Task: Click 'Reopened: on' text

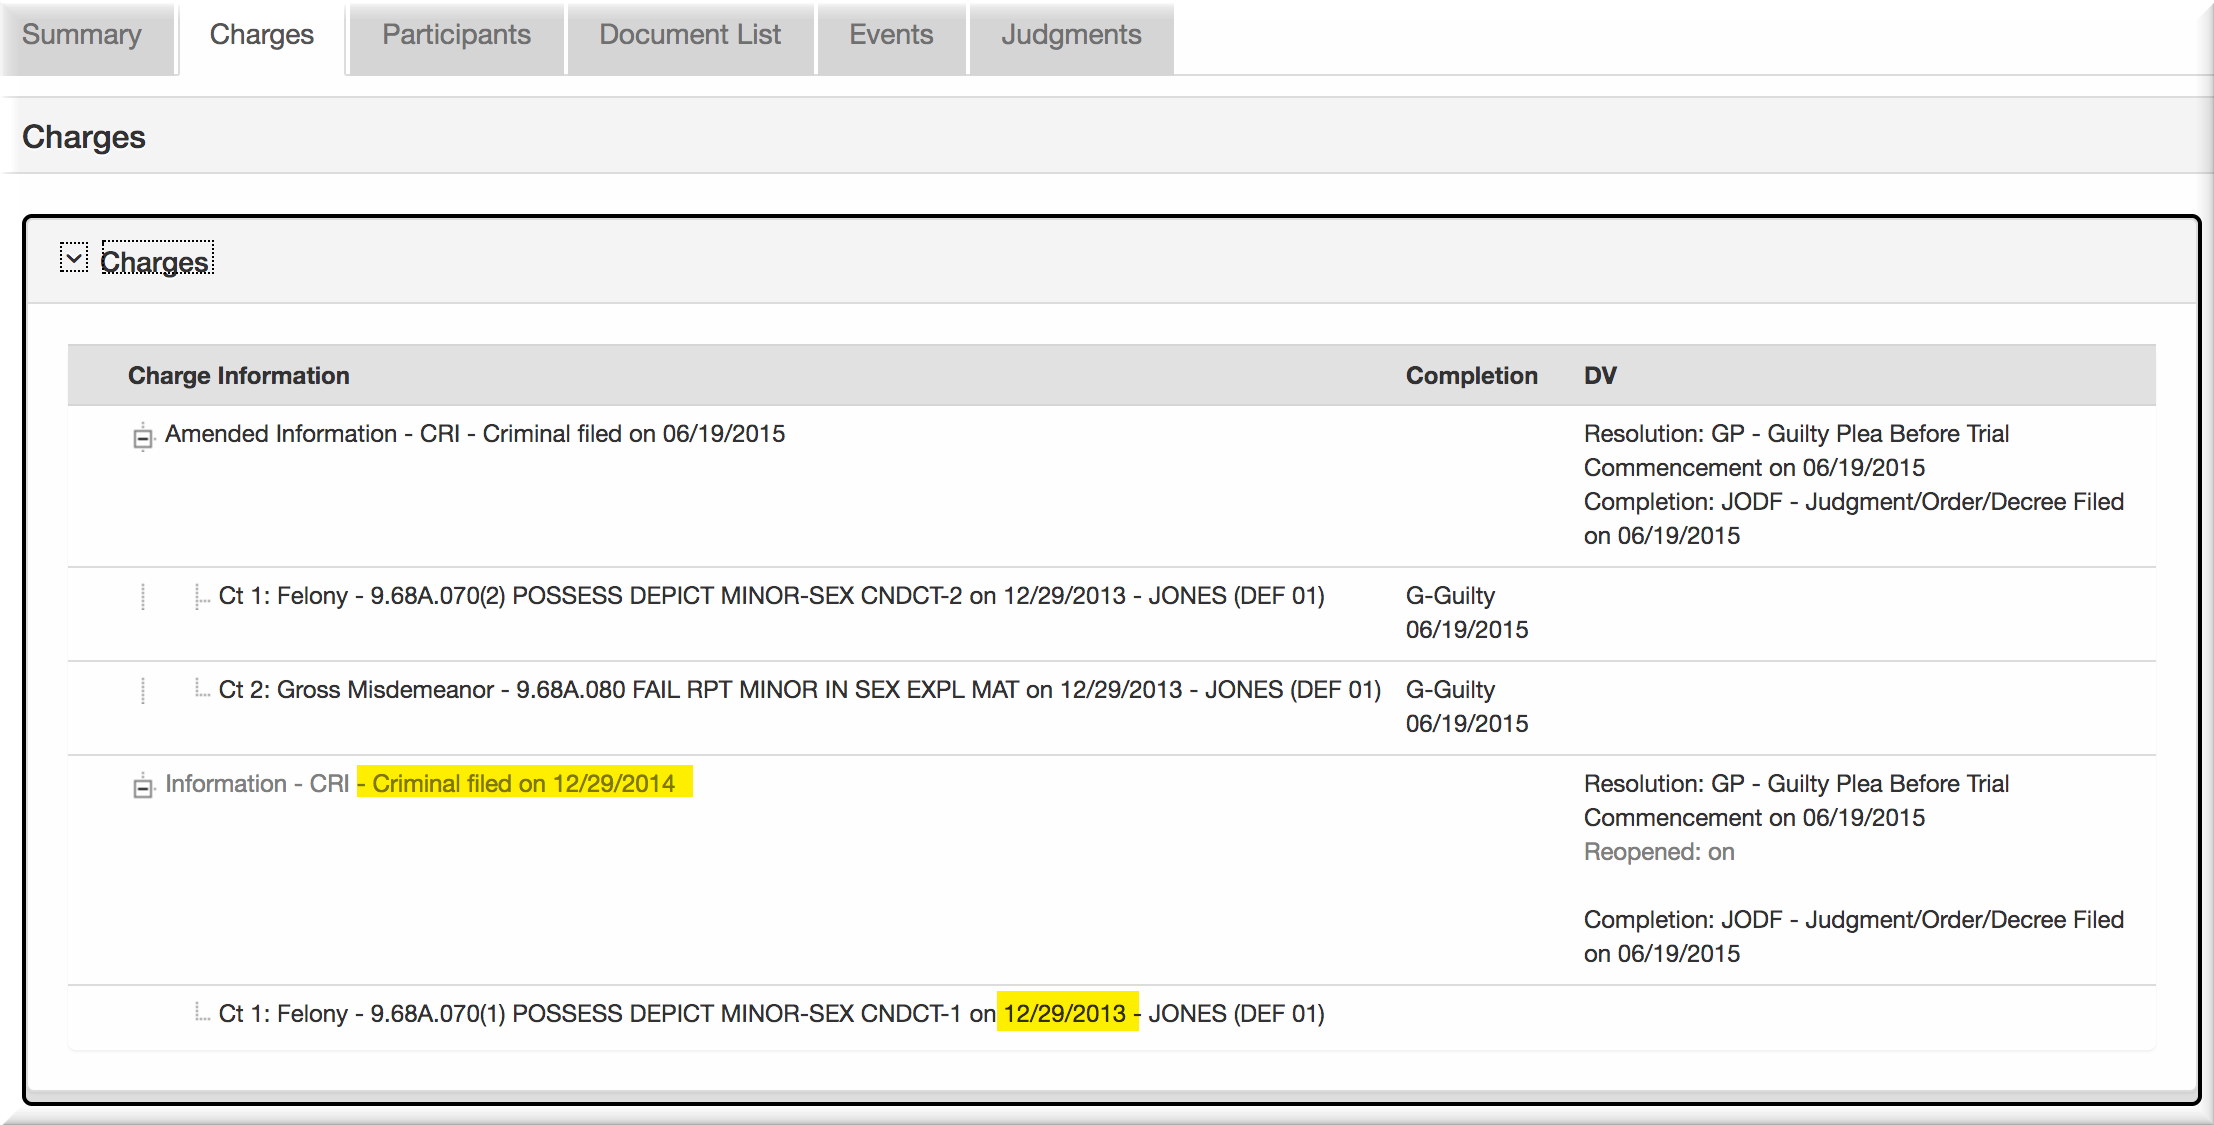Action: click(1659, 852)
